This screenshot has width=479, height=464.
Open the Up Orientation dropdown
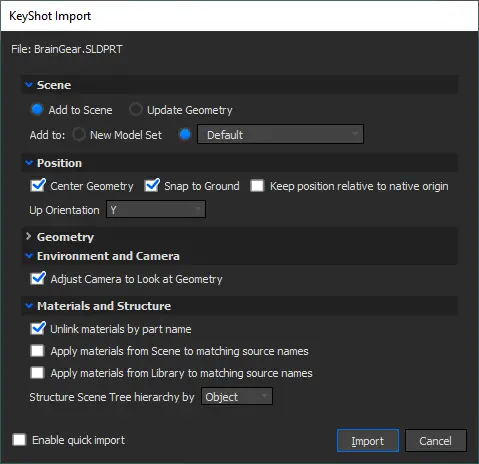156,209
